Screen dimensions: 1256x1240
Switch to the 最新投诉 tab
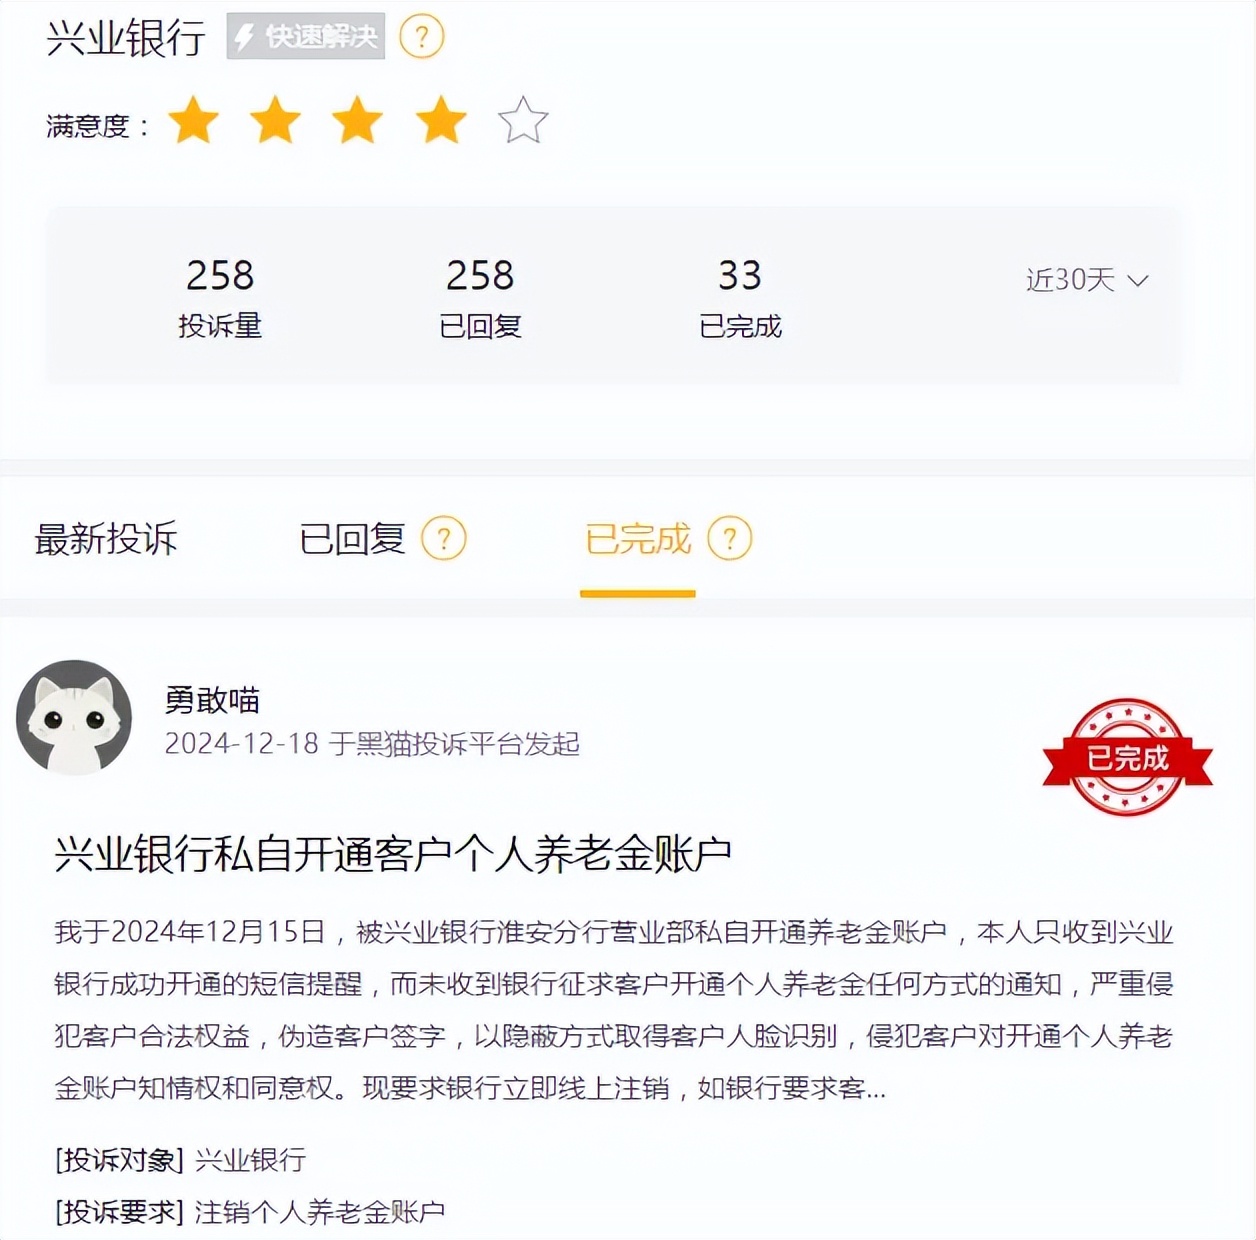[x=106, y=539]
